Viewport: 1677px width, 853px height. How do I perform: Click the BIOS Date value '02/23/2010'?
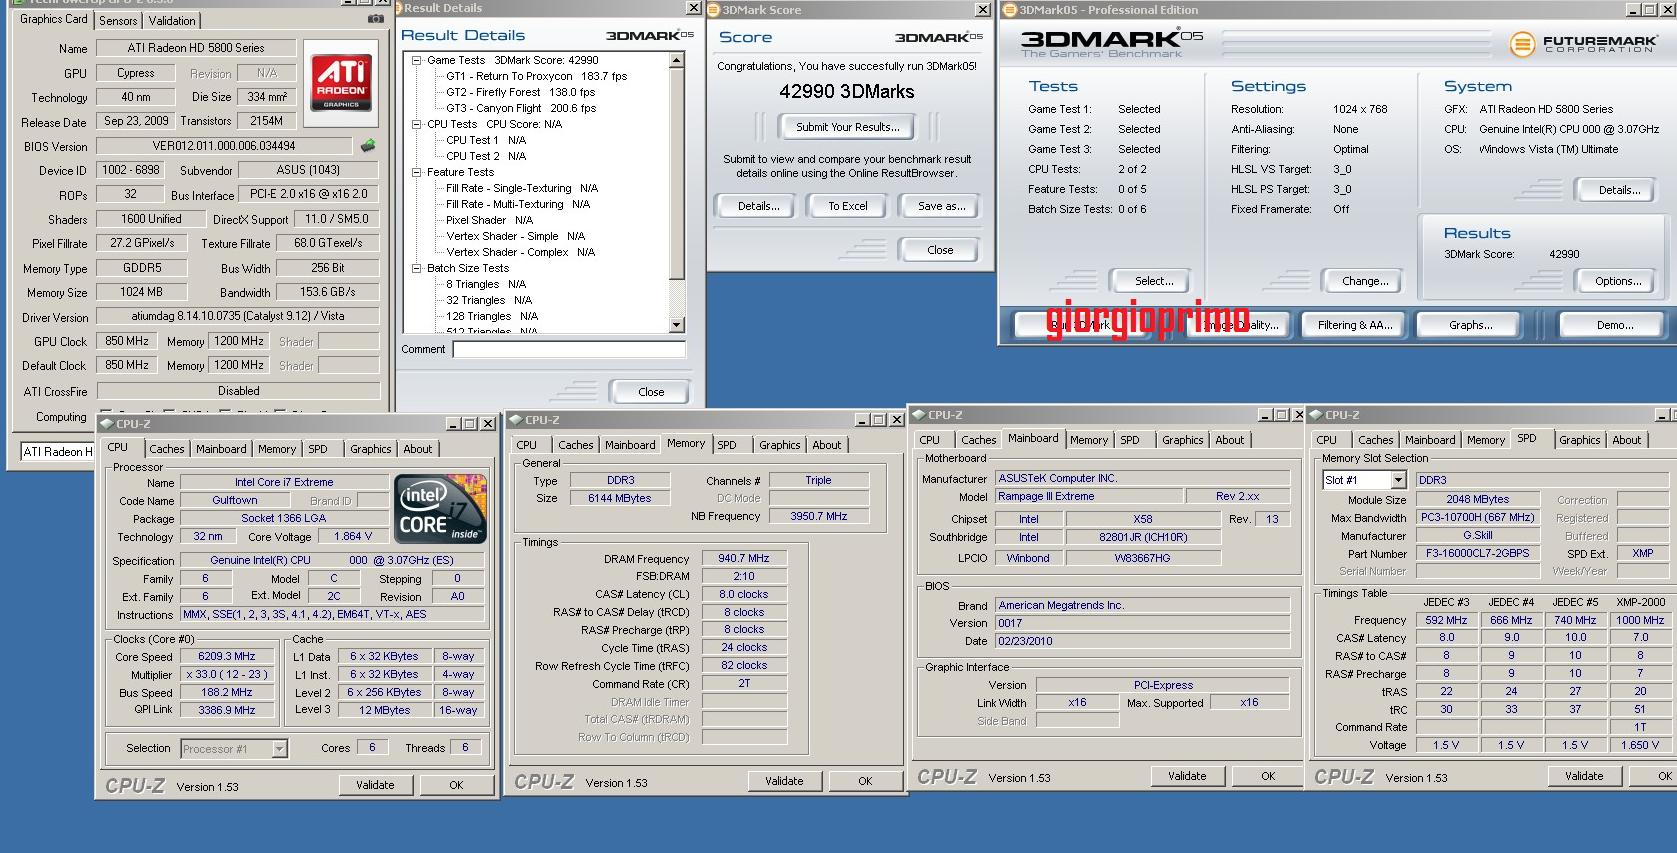[1143, 641]
